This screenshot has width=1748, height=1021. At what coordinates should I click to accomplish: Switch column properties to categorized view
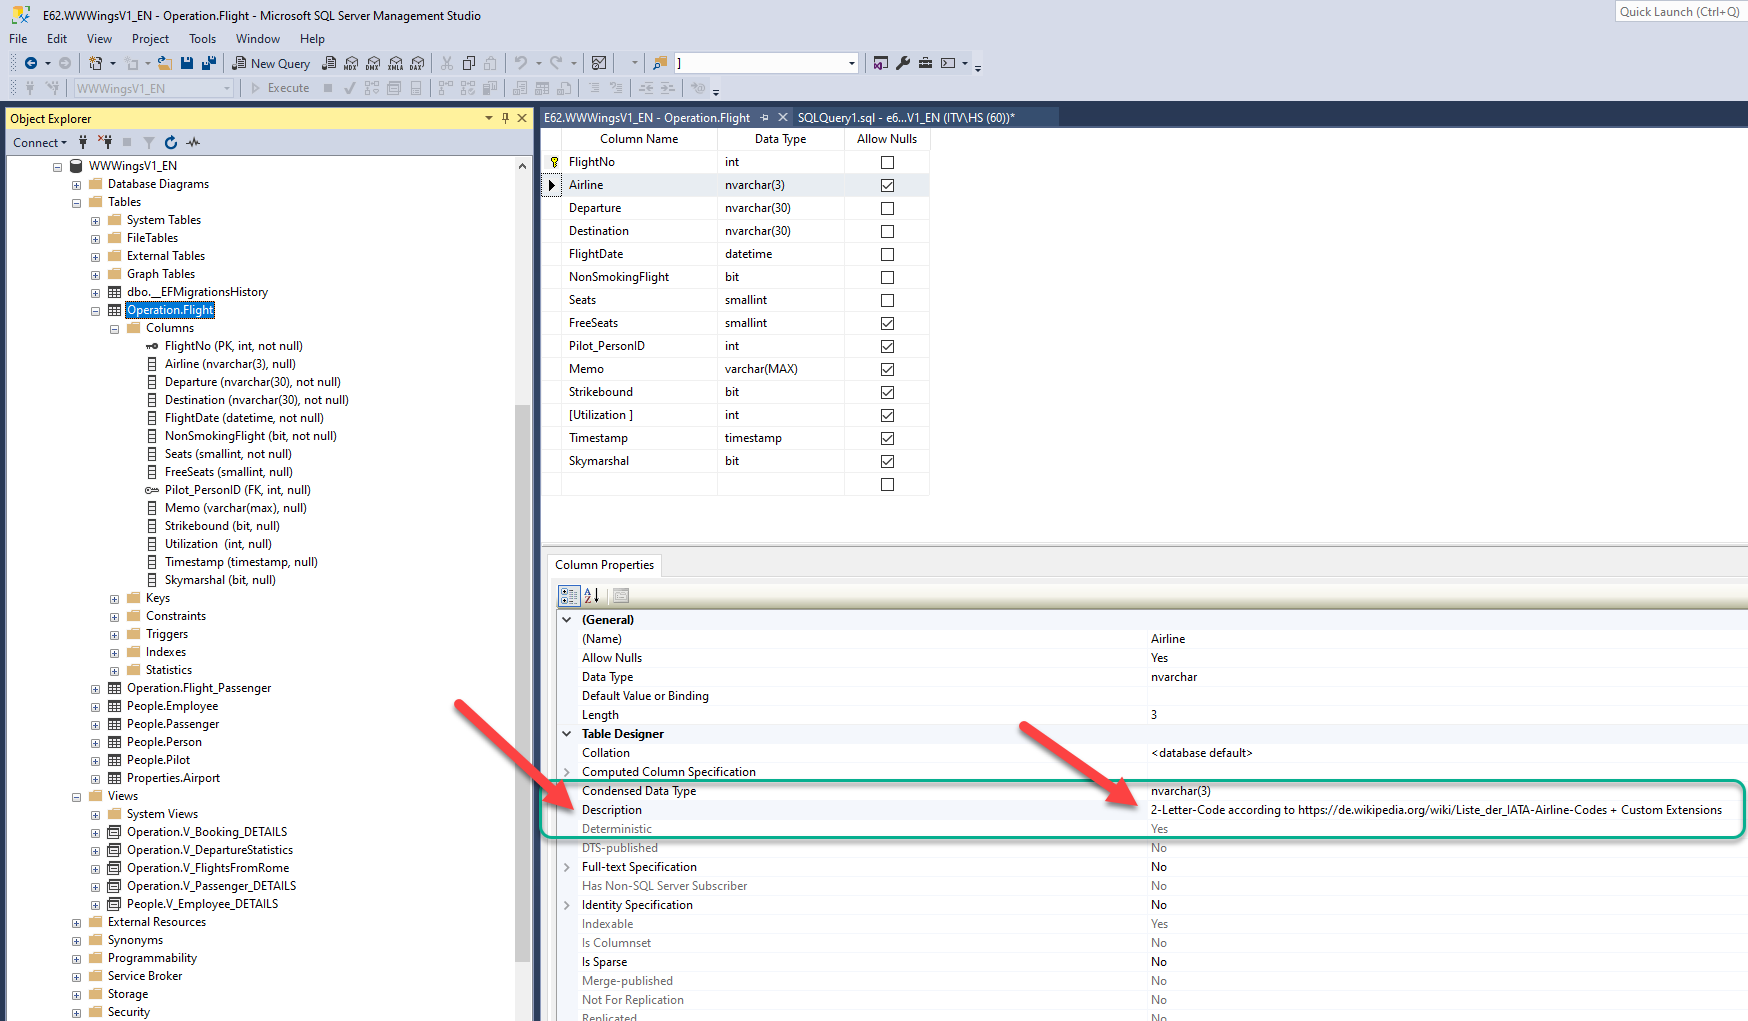pos(569,596)
